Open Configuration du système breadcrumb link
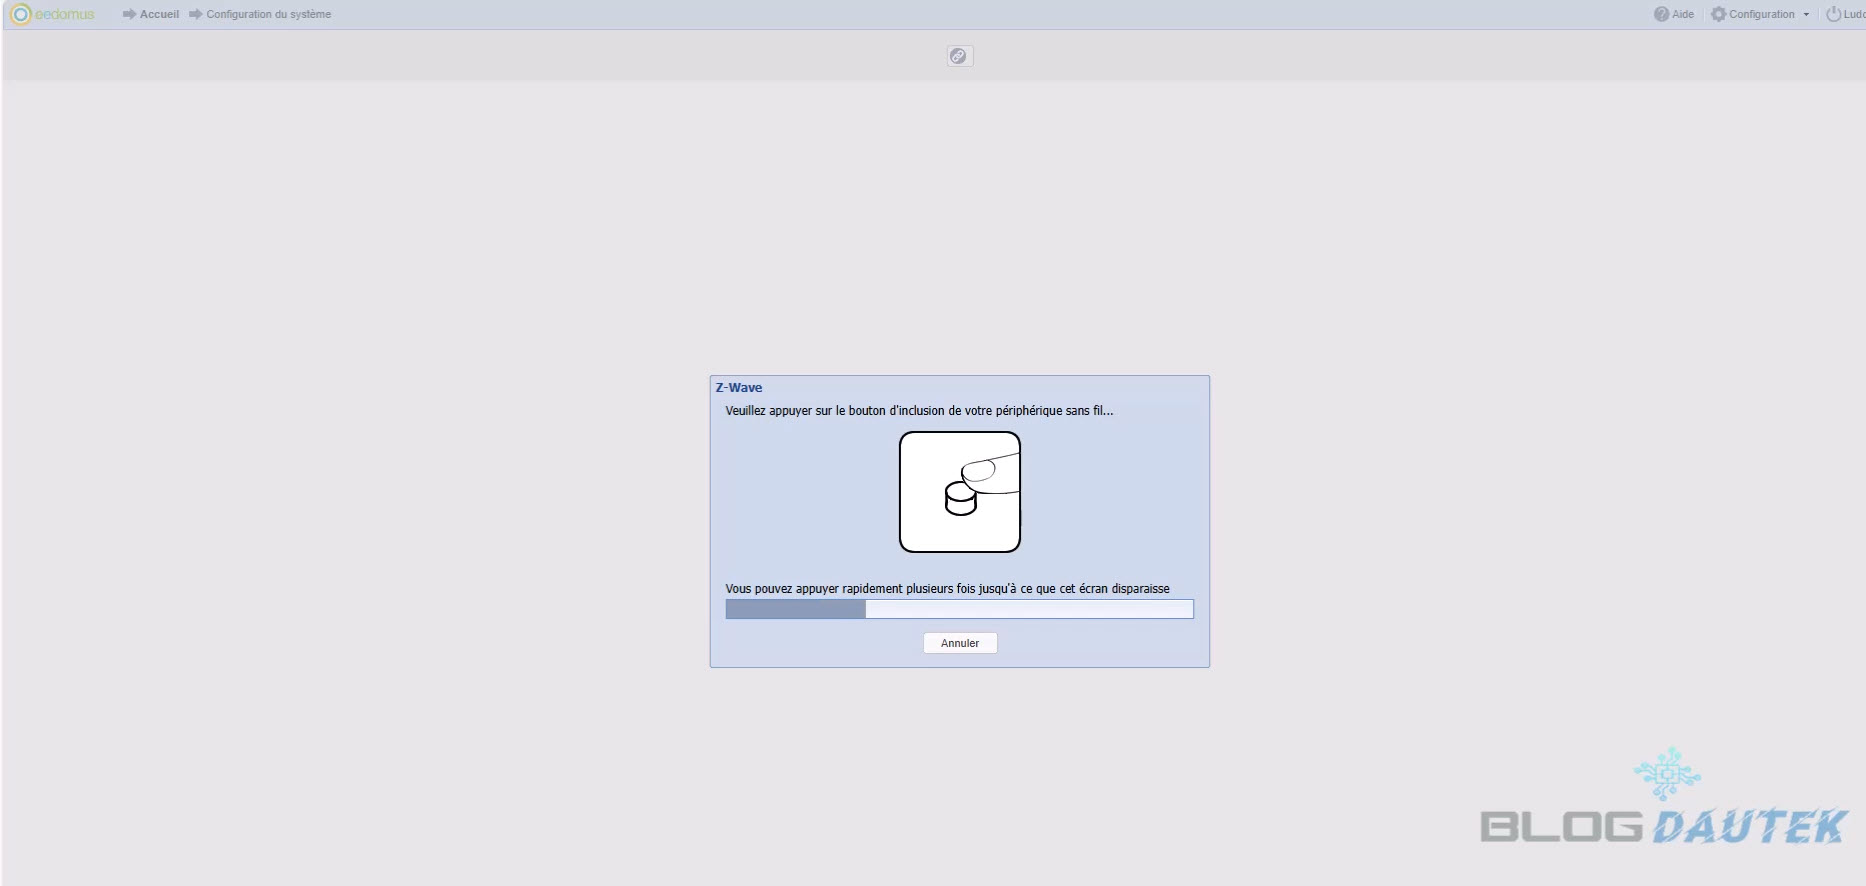The height and width of the screenshot is (886, 1866). click(268, 14)
